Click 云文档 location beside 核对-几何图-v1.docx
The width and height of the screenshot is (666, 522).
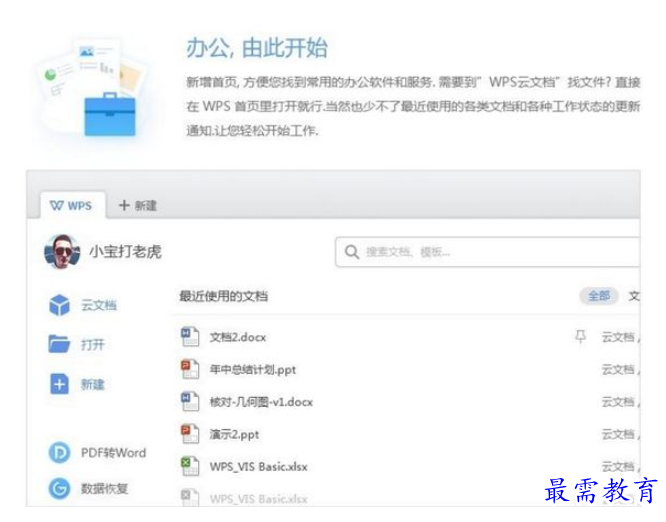[618, 402]
